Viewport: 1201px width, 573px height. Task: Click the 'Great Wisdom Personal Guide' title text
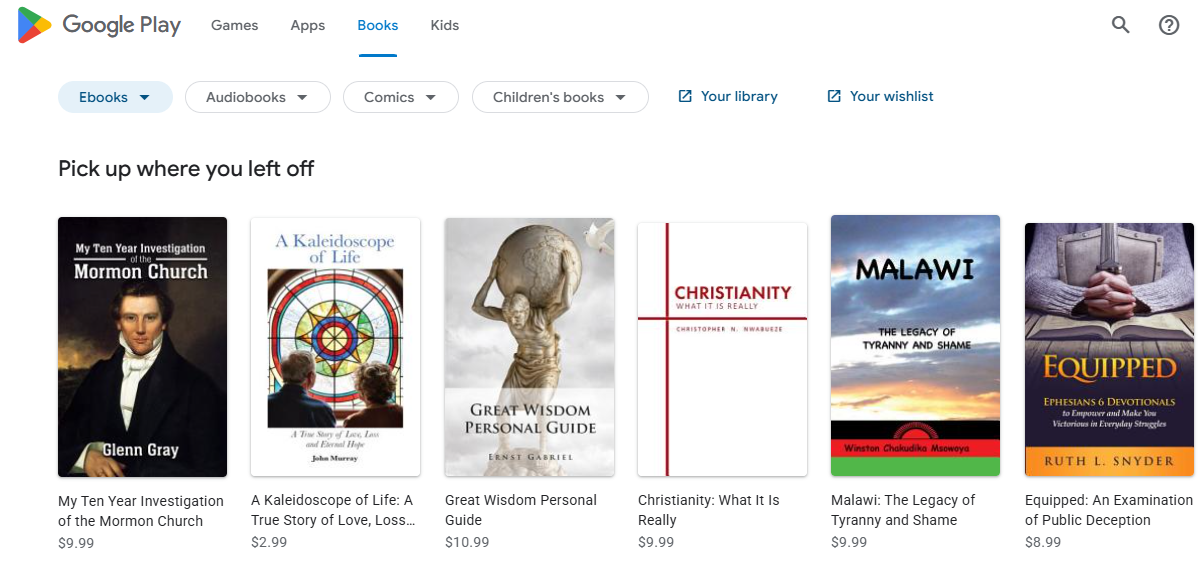tap(521, 510)
